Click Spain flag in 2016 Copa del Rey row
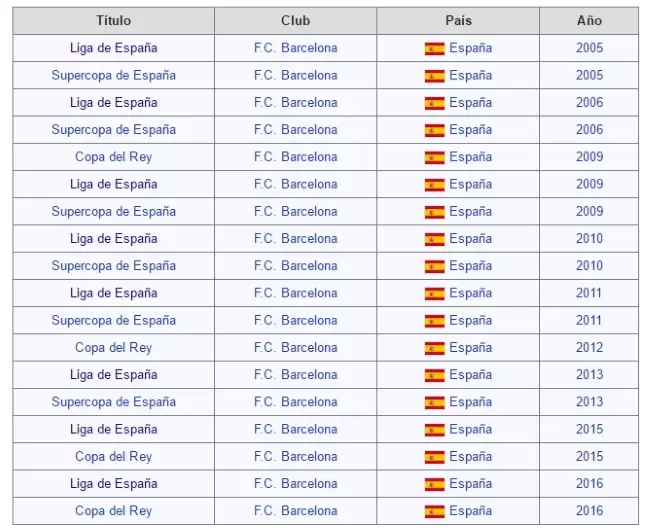The height and width of the screenshot is (529, 650). click(434, 511)
